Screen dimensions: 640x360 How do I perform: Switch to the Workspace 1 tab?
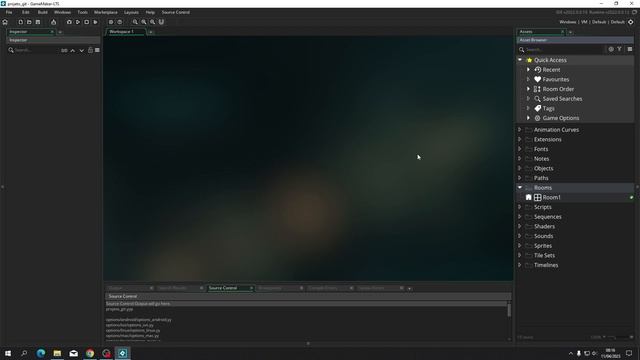pyautogui.click(x=122, y=32)
